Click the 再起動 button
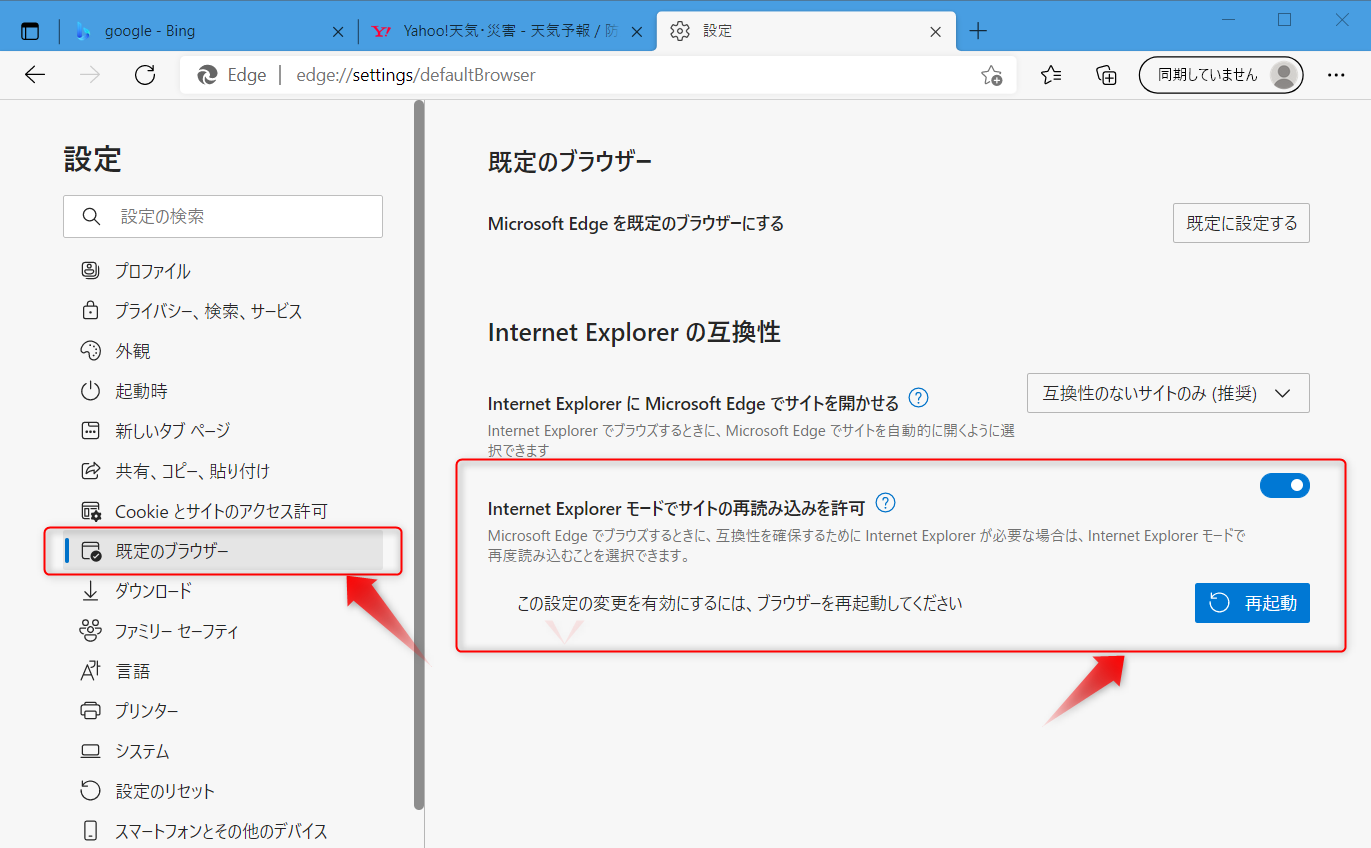 1252,603
